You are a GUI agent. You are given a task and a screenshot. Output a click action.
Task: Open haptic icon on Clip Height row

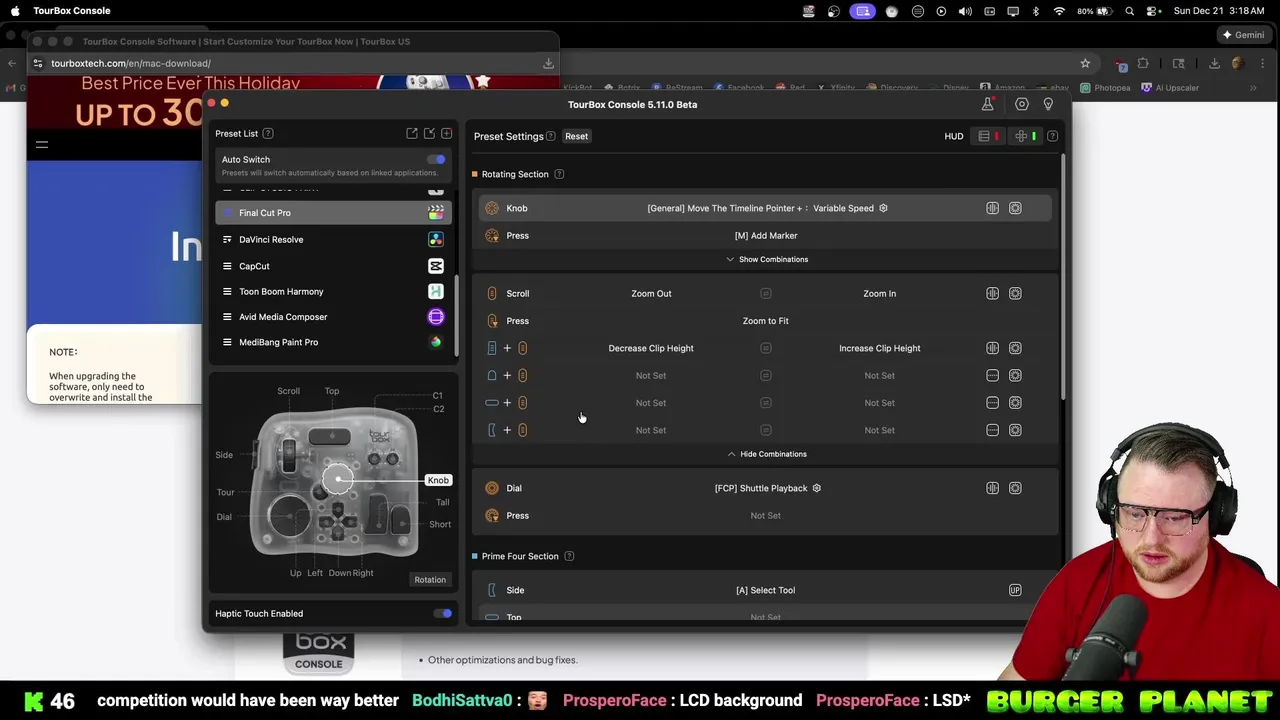pos(992,348)
